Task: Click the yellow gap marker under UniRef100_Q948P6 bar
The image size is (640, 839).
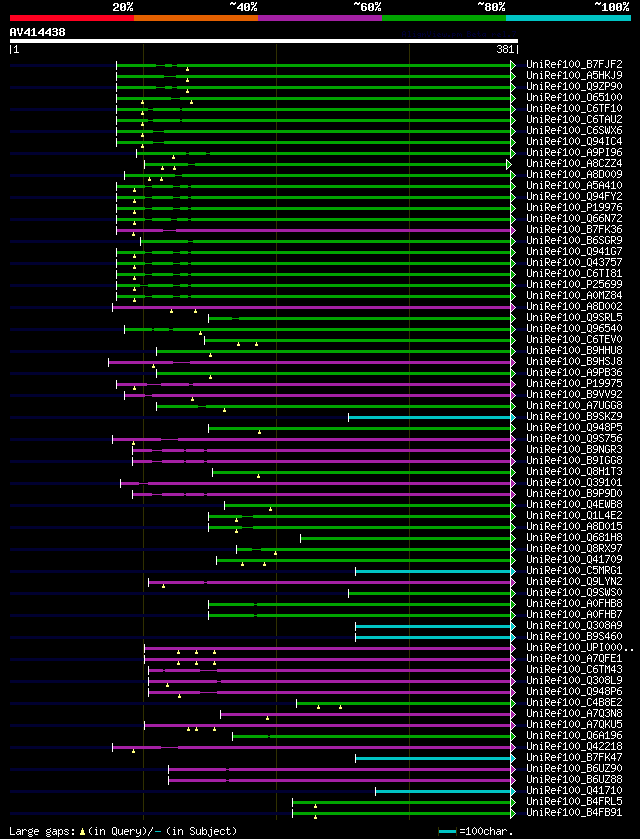Action: point(180,696)
